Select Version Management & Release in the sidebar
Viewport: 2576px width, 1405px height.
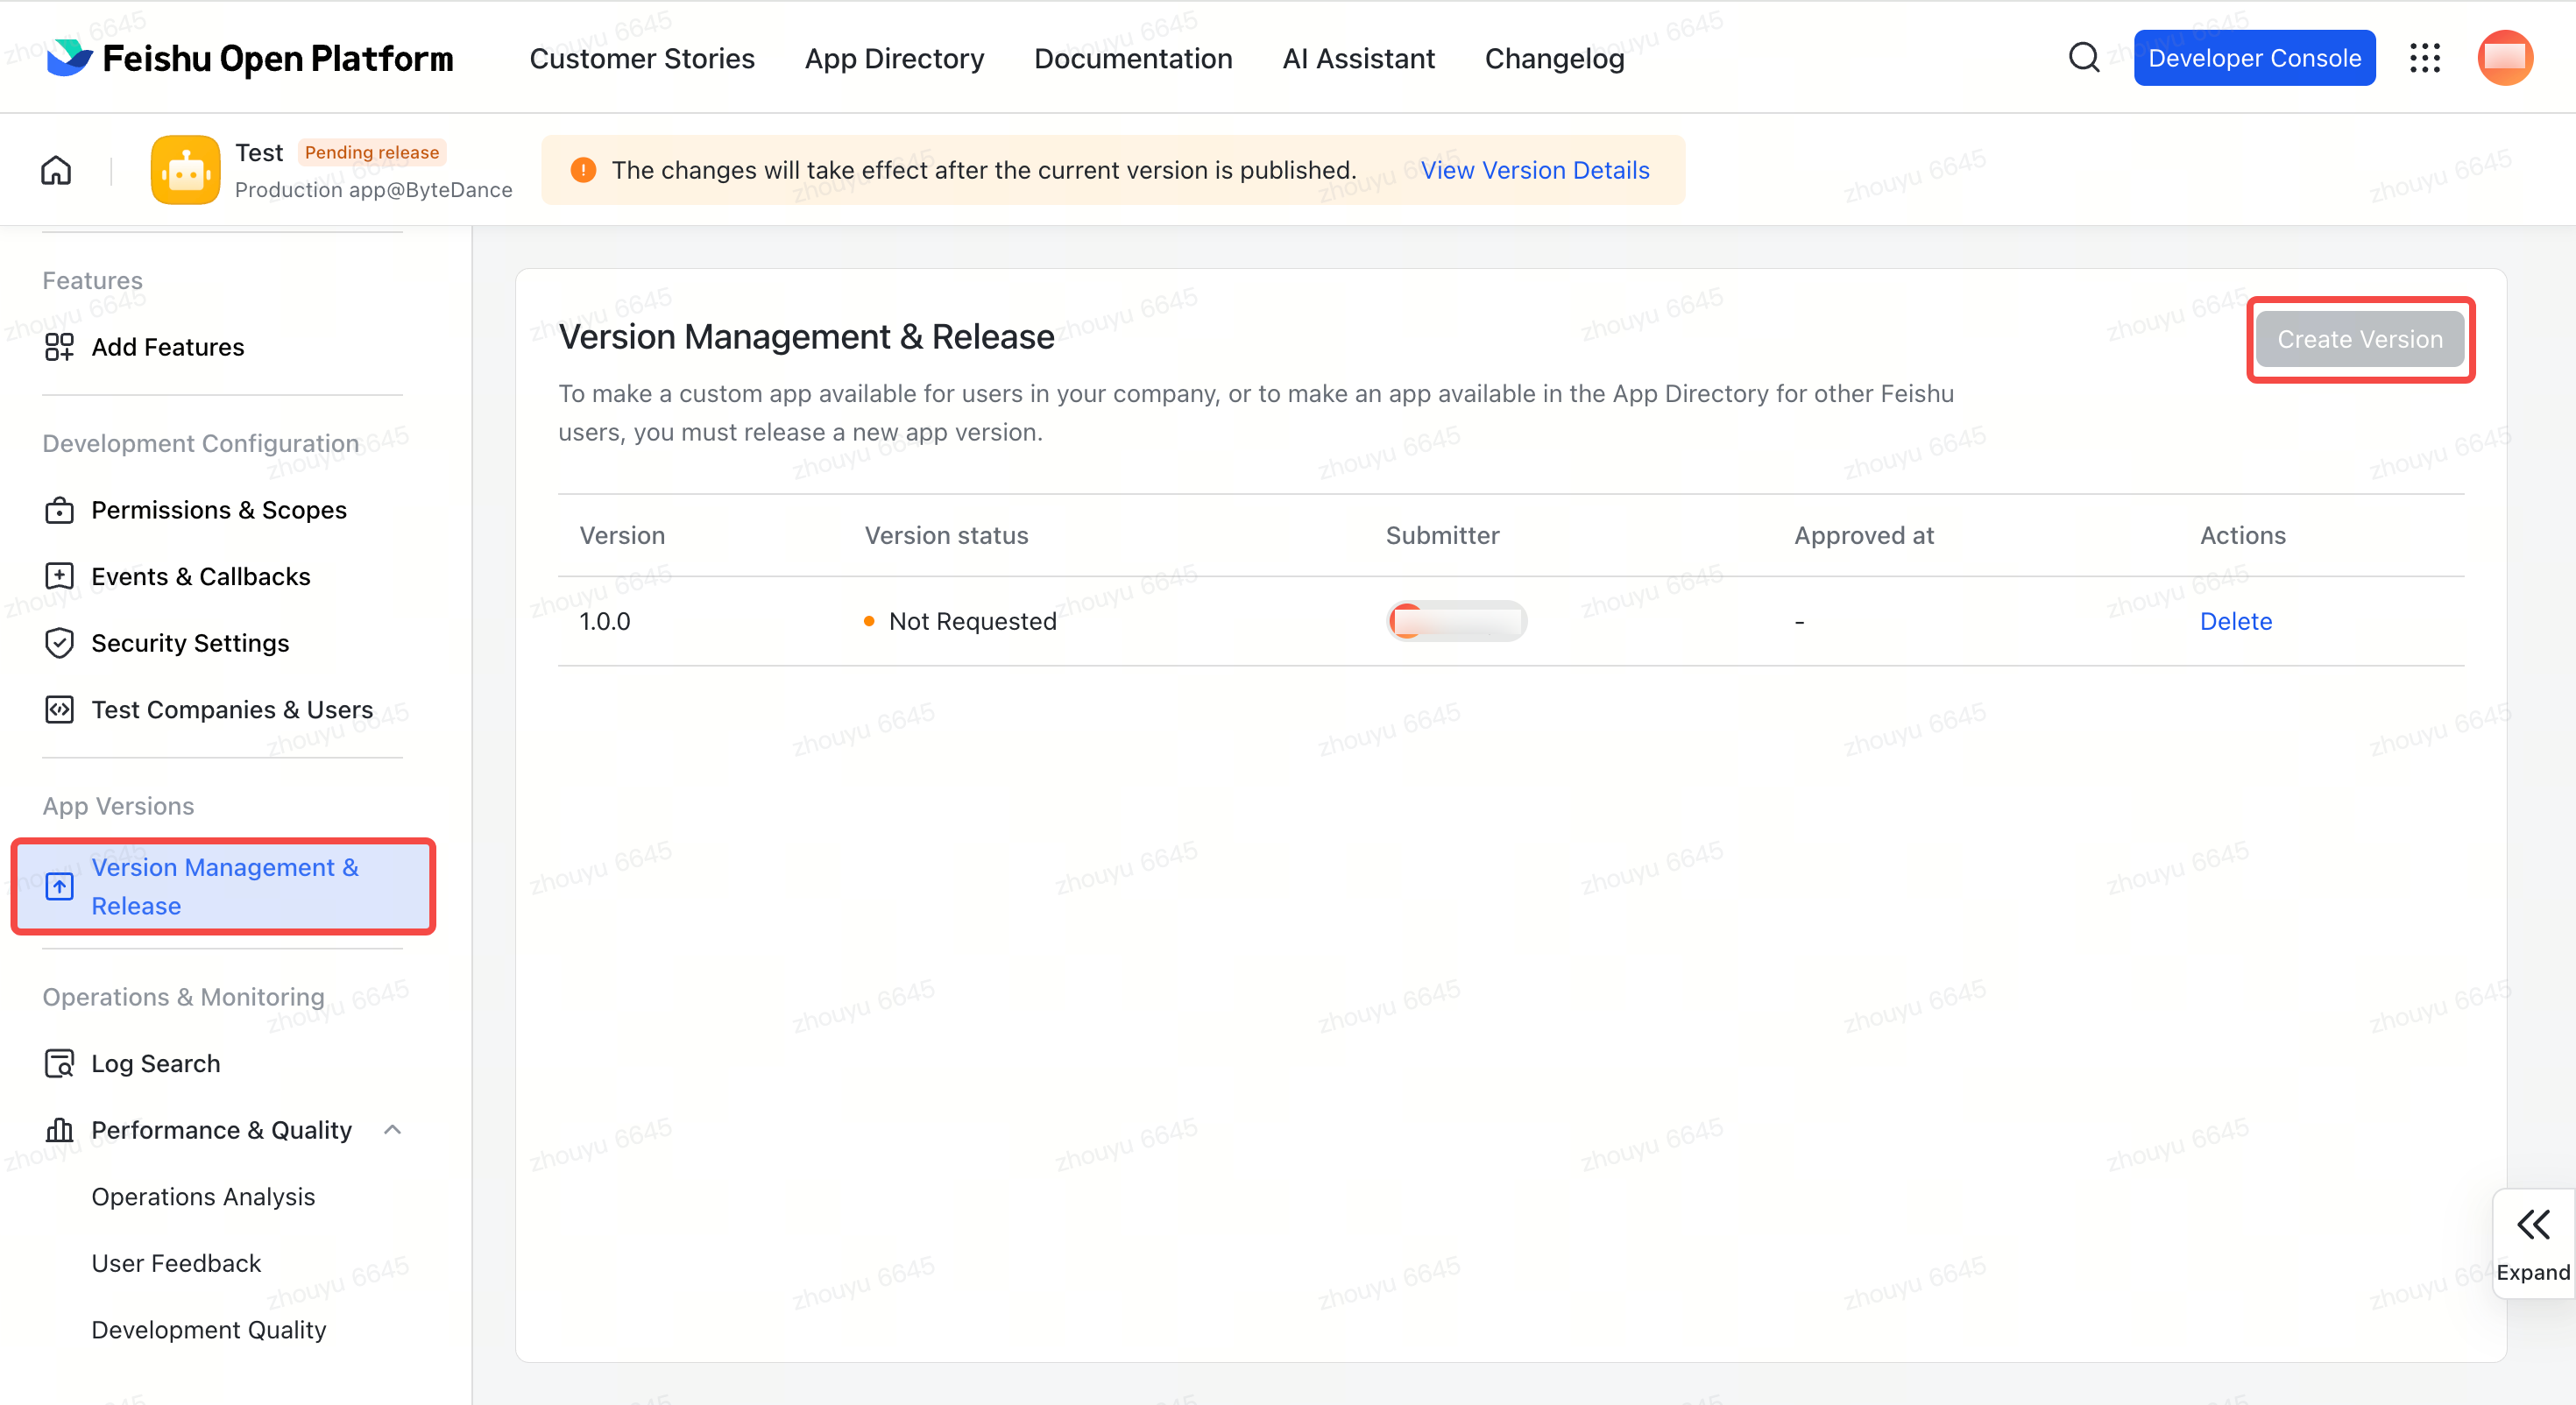click(223, 887)
